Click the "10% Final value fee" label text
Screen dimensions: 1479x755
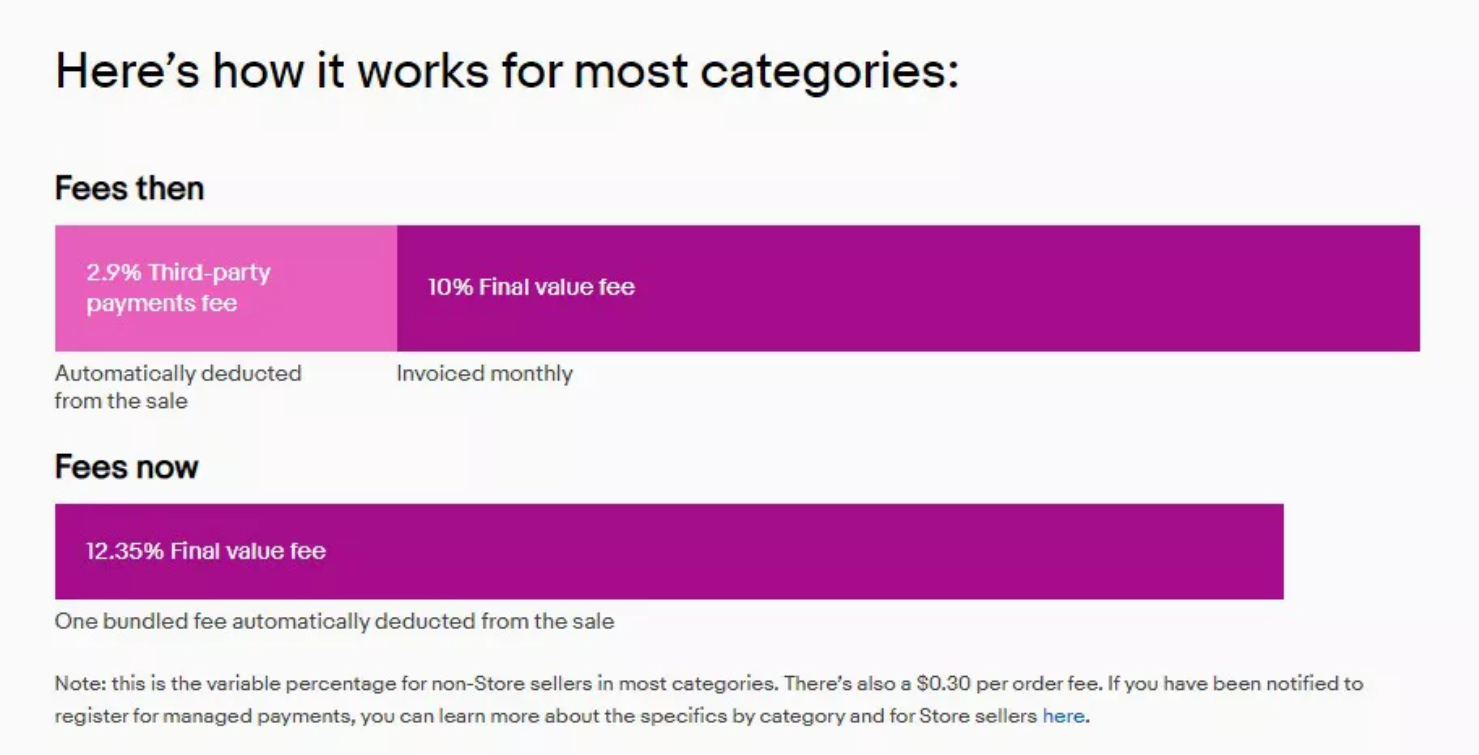(531, 287)
